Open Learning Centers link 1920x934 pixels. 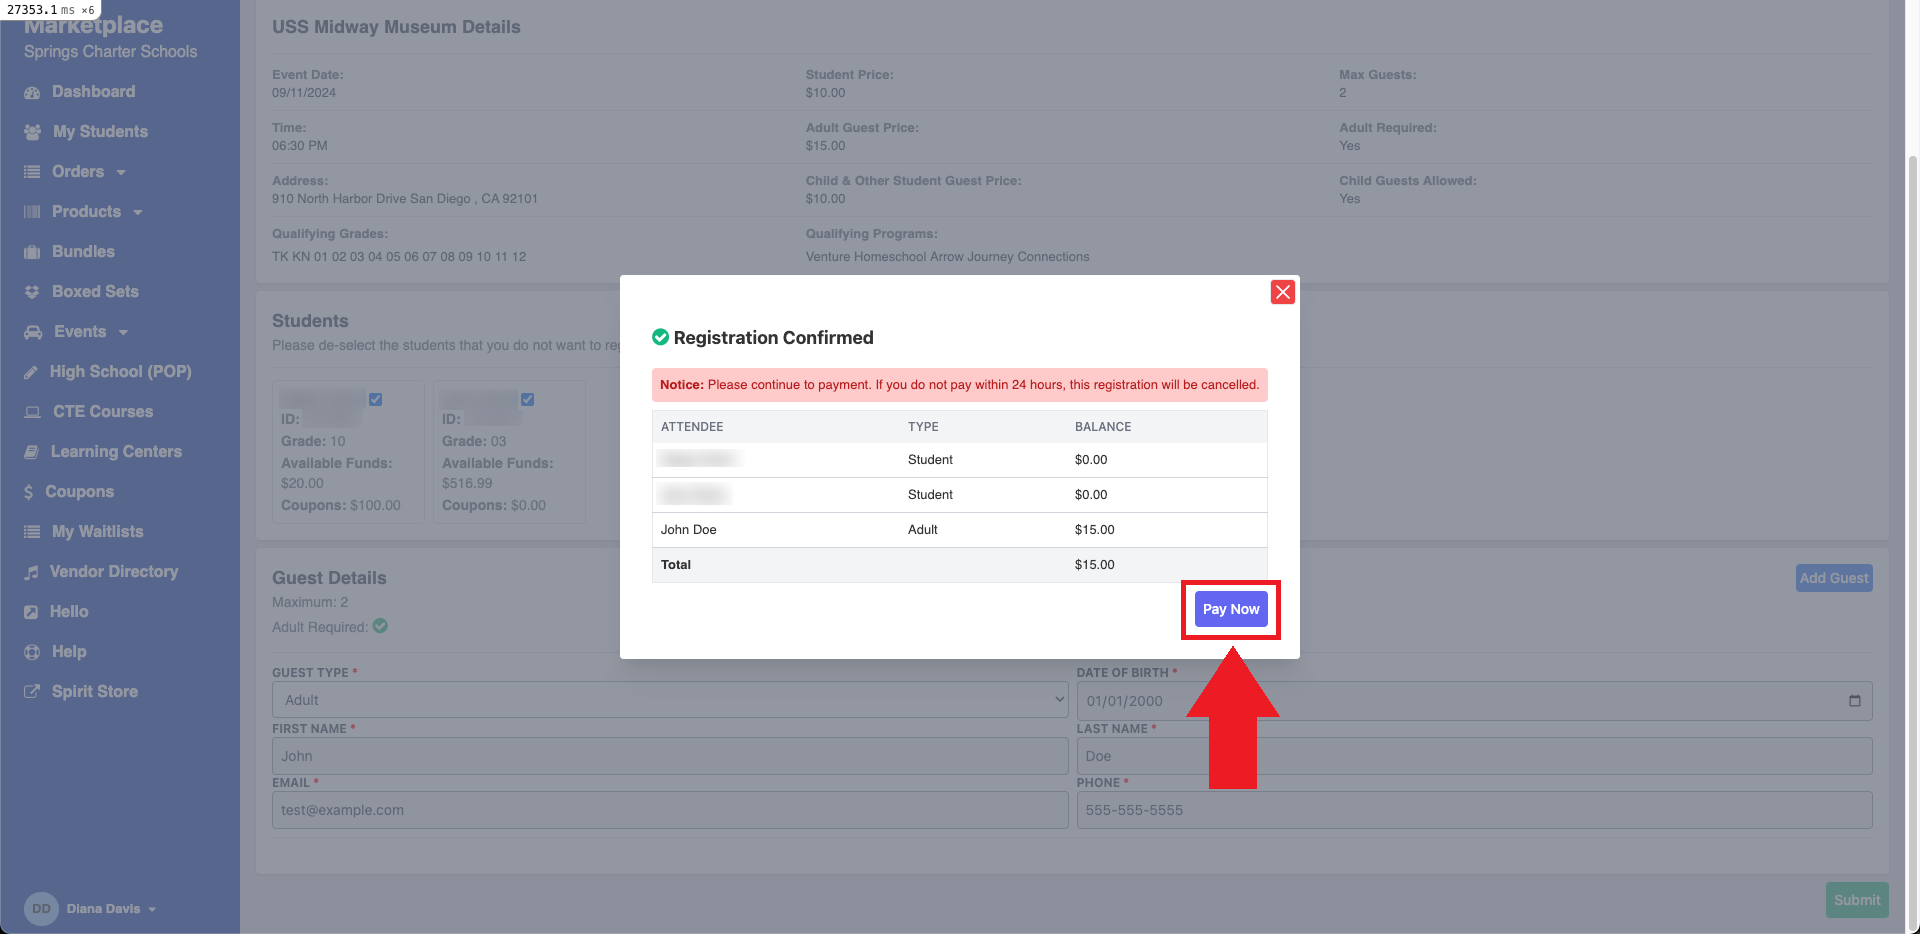pos(116,451)
